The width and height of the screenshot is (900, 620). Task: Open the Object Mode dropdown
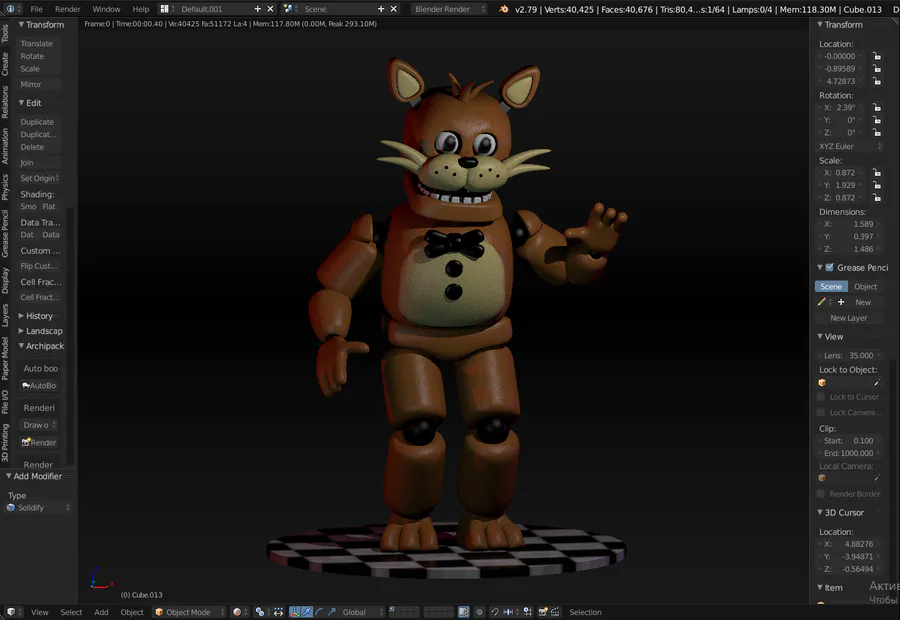190,612
